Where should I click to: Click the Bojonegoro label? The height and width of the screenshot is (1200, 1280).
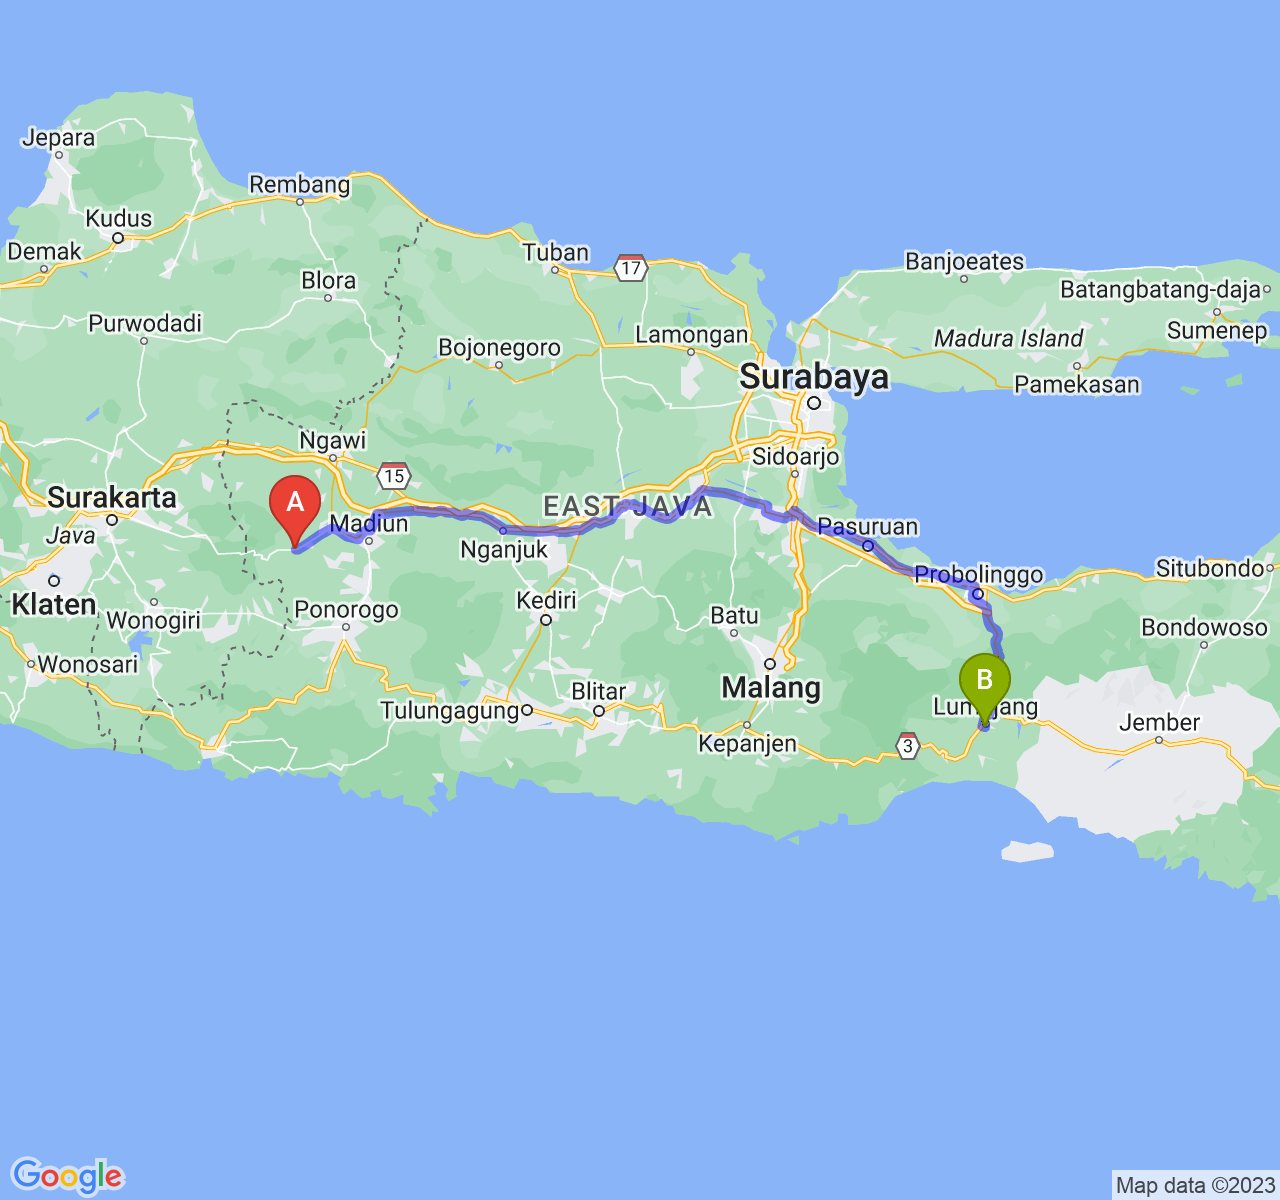point(499,348)
